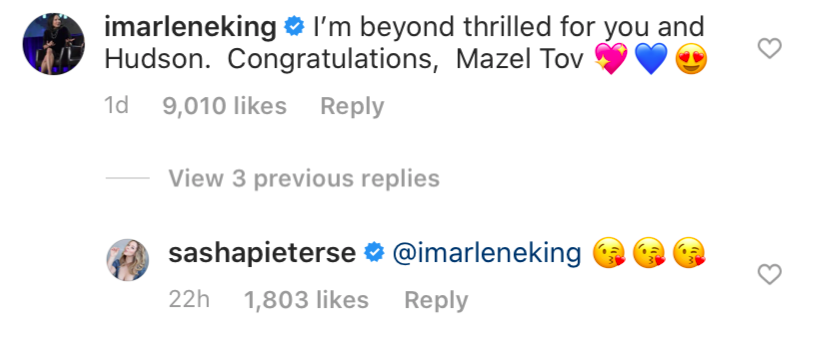This screenshot has height=360, width=823.
Task: Like sashapieterse's reply with the heart icon
Action: (x=769, y=274)
